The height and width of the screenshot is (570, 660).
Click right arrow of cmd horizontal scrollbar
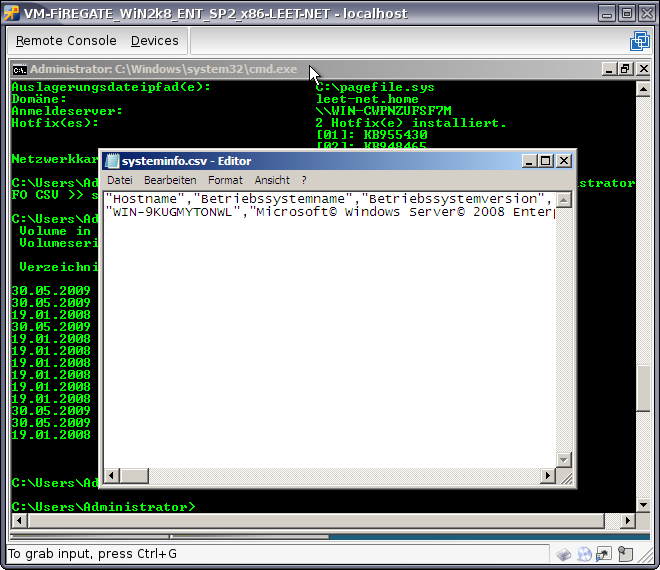pyautogui.click(x=627, y=521)
